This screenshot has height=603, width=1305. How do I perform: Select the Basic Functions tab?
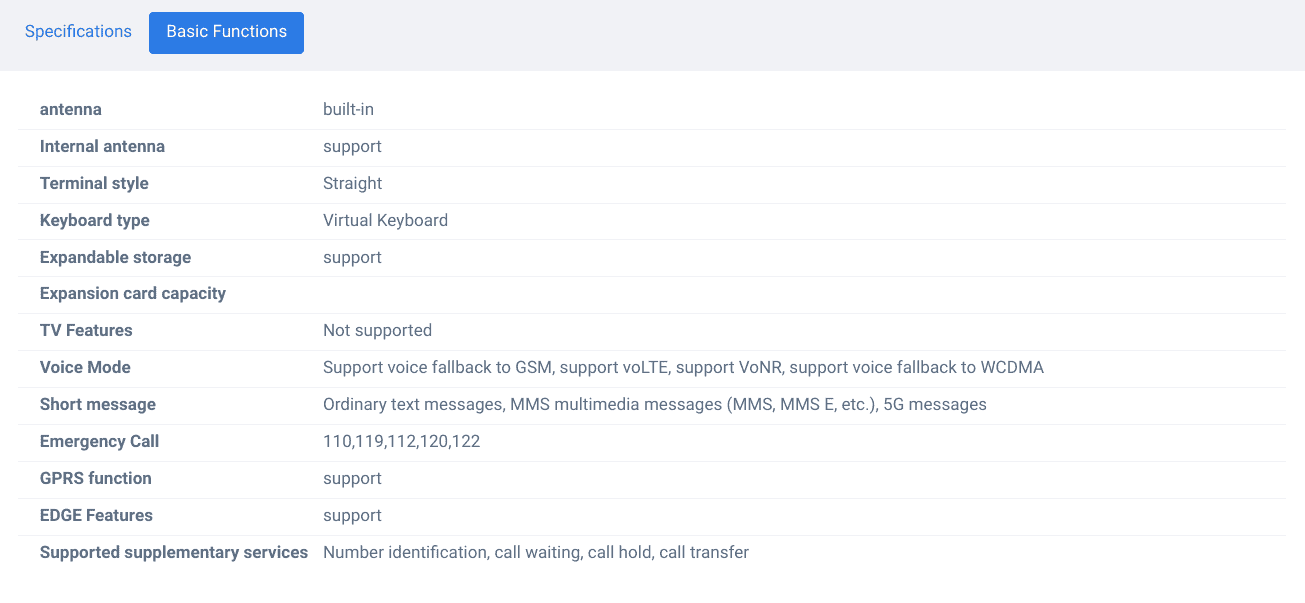coord(226,32)
